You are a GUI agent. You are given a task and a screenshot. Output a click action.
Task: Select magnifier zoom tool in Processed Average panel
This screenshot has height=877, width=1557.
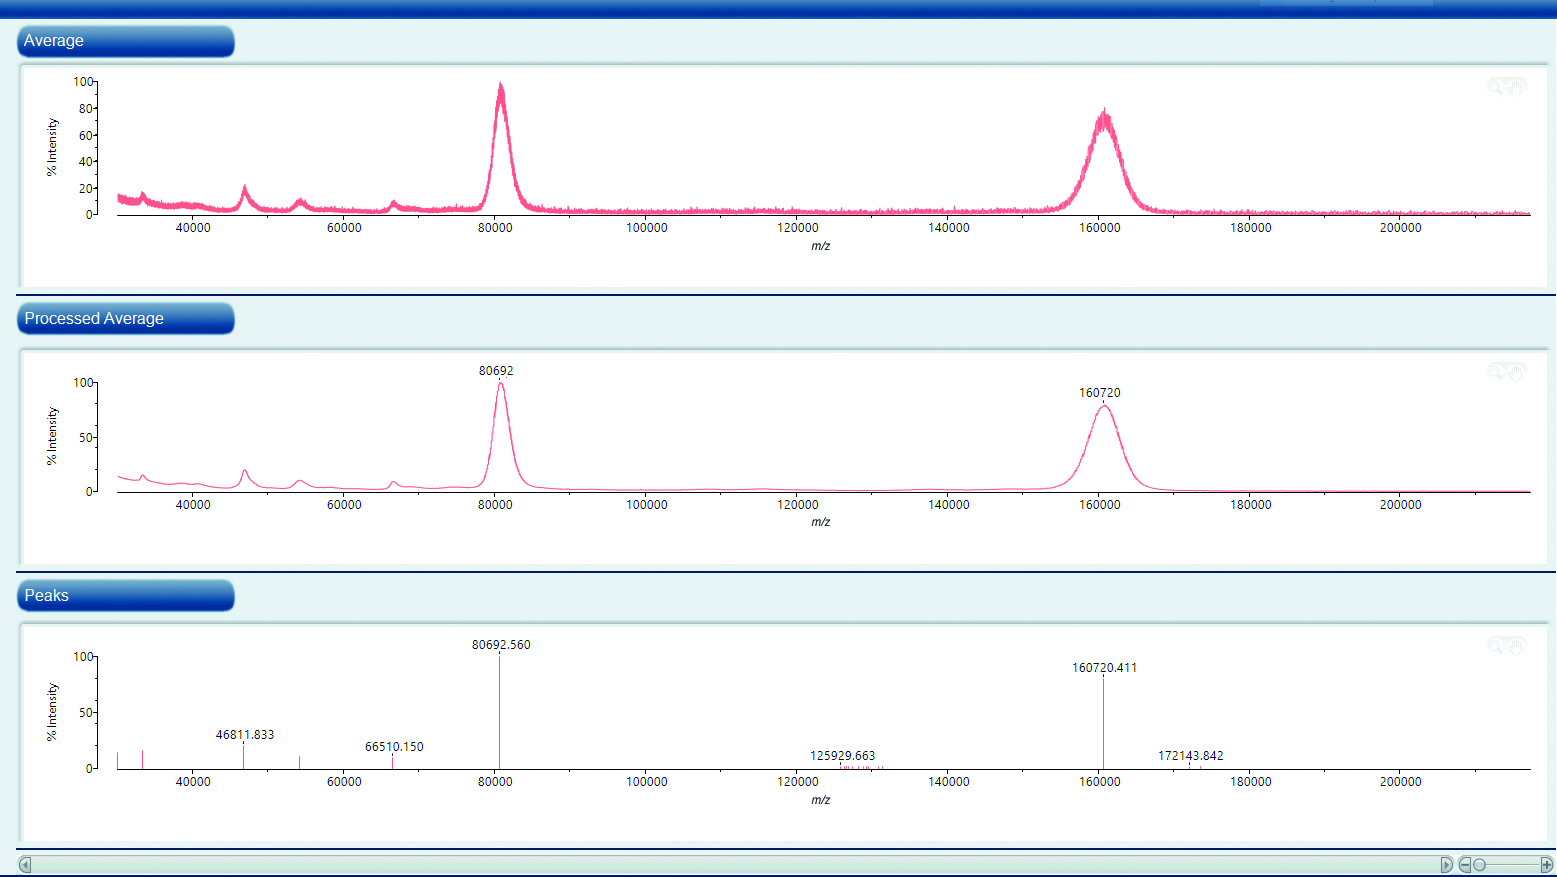pos(1495,371)
